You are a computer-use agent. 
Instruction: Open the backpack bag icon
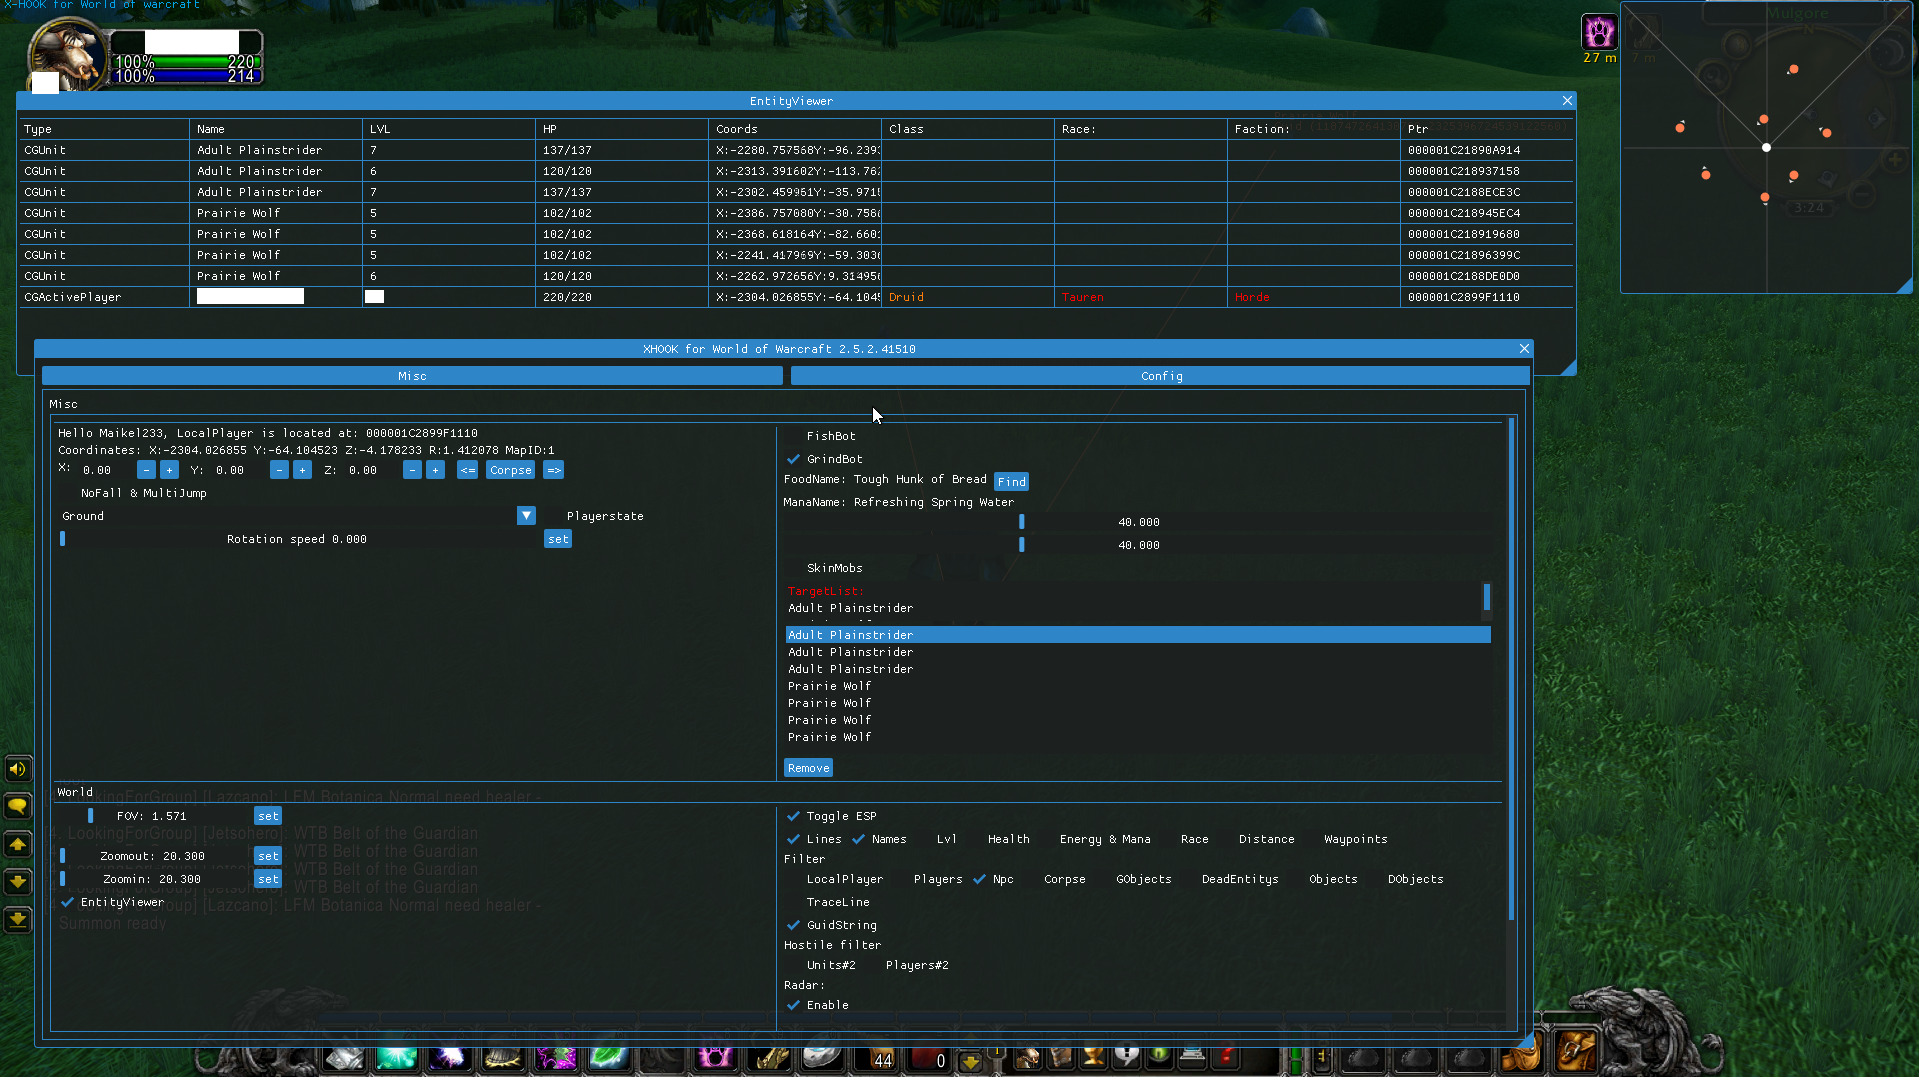(x=1576, y=1050)
